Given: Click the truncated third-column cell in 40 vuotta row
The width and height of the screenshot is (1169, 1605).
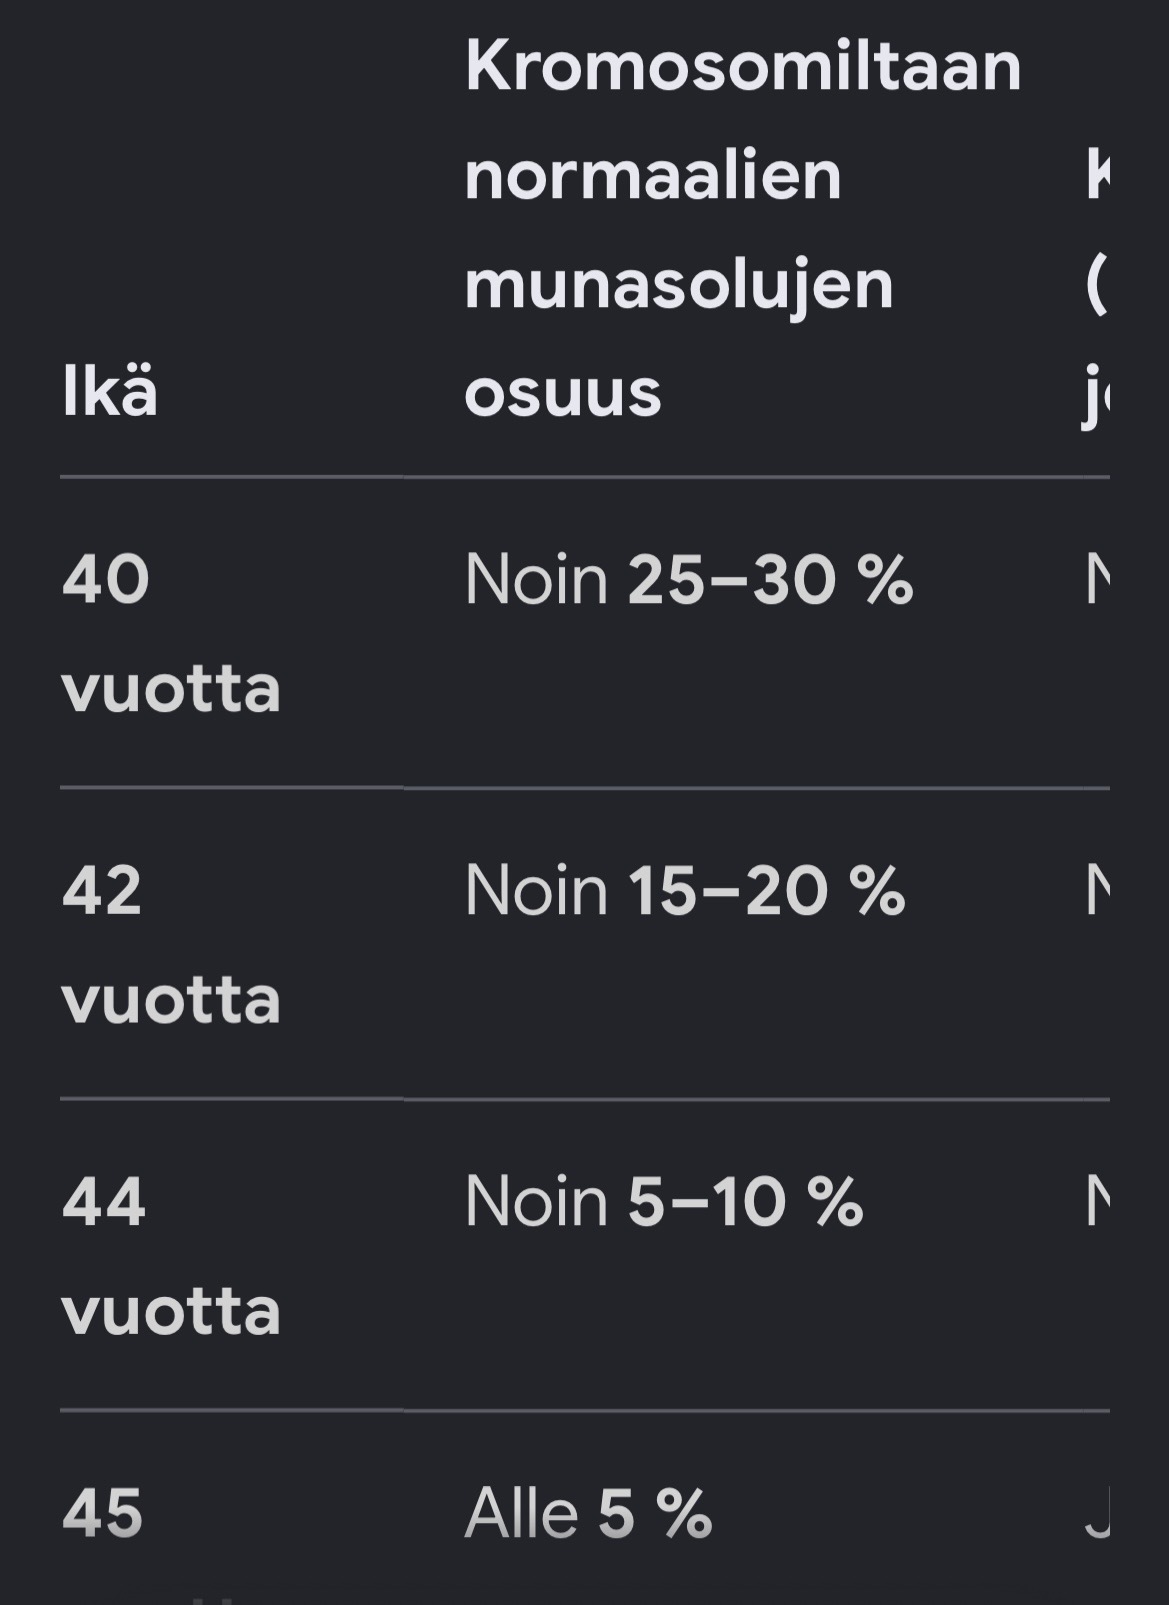Looking at the screenshot, I should click(x=1098, y=580).
